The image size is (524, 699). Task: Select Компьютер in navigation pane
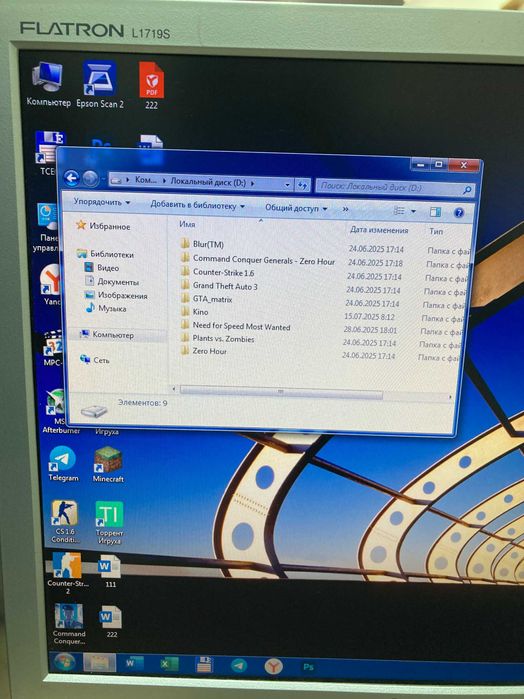pyautogui.click(x=107, y=334)
